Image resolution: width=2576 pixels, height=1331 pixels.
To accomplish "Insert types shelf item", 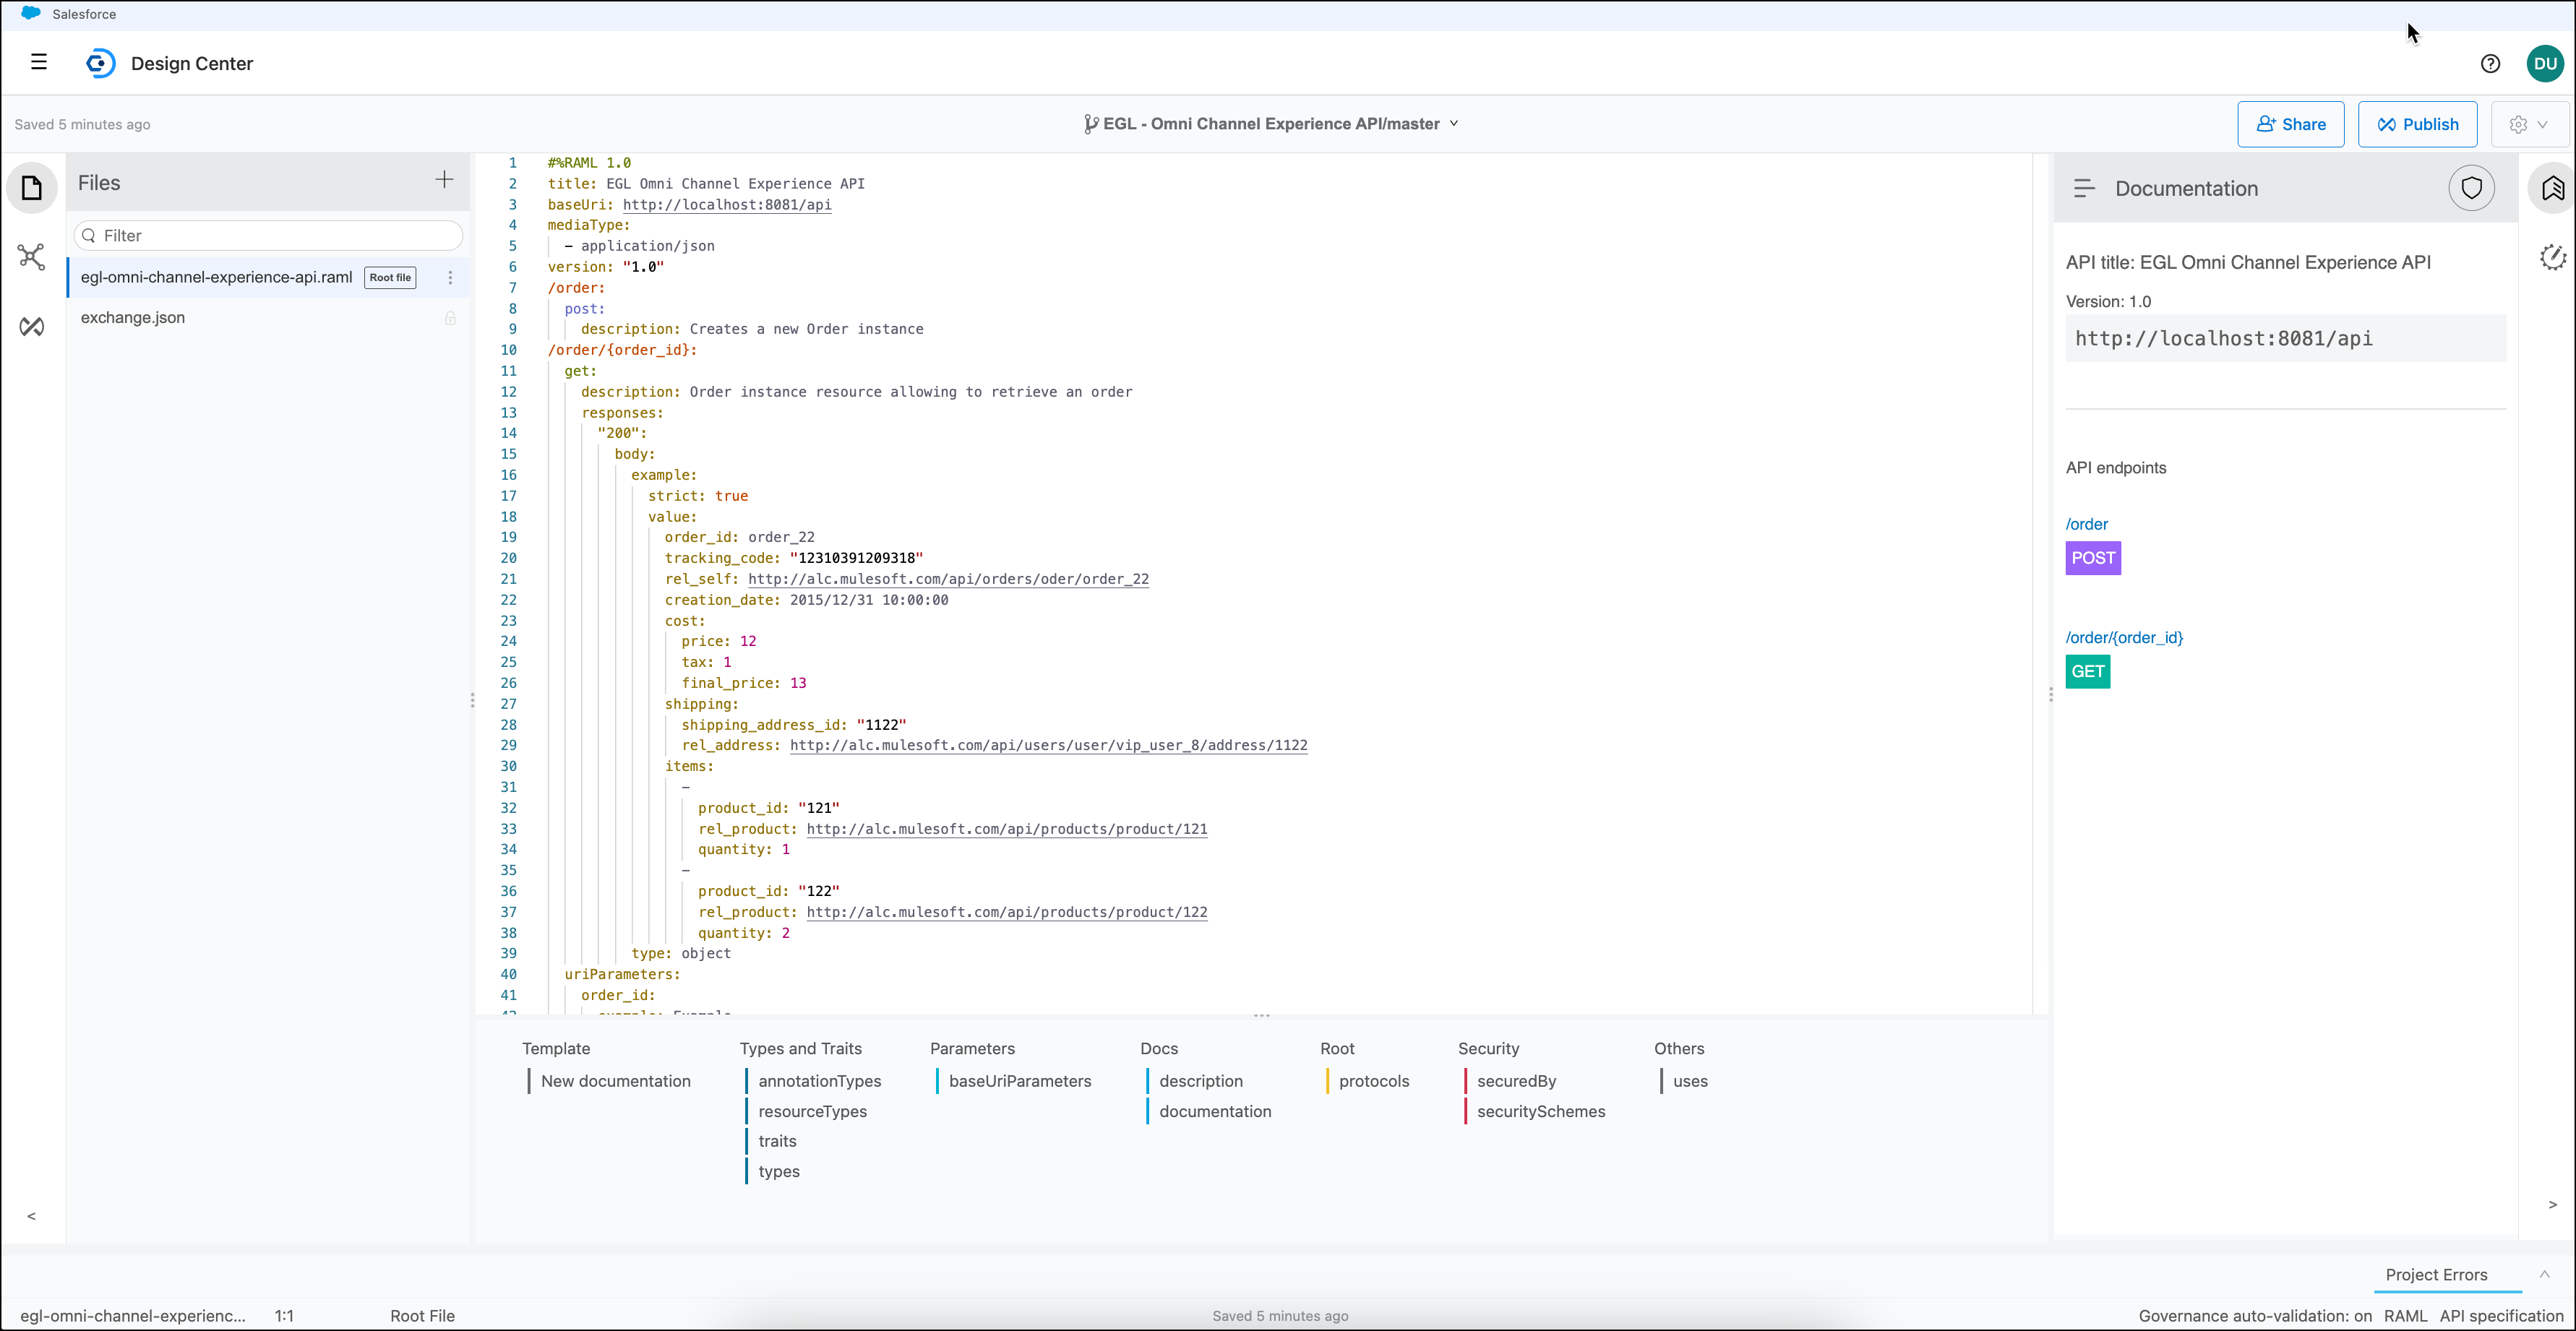I will pyautogui.click(x=779, y=1171).
